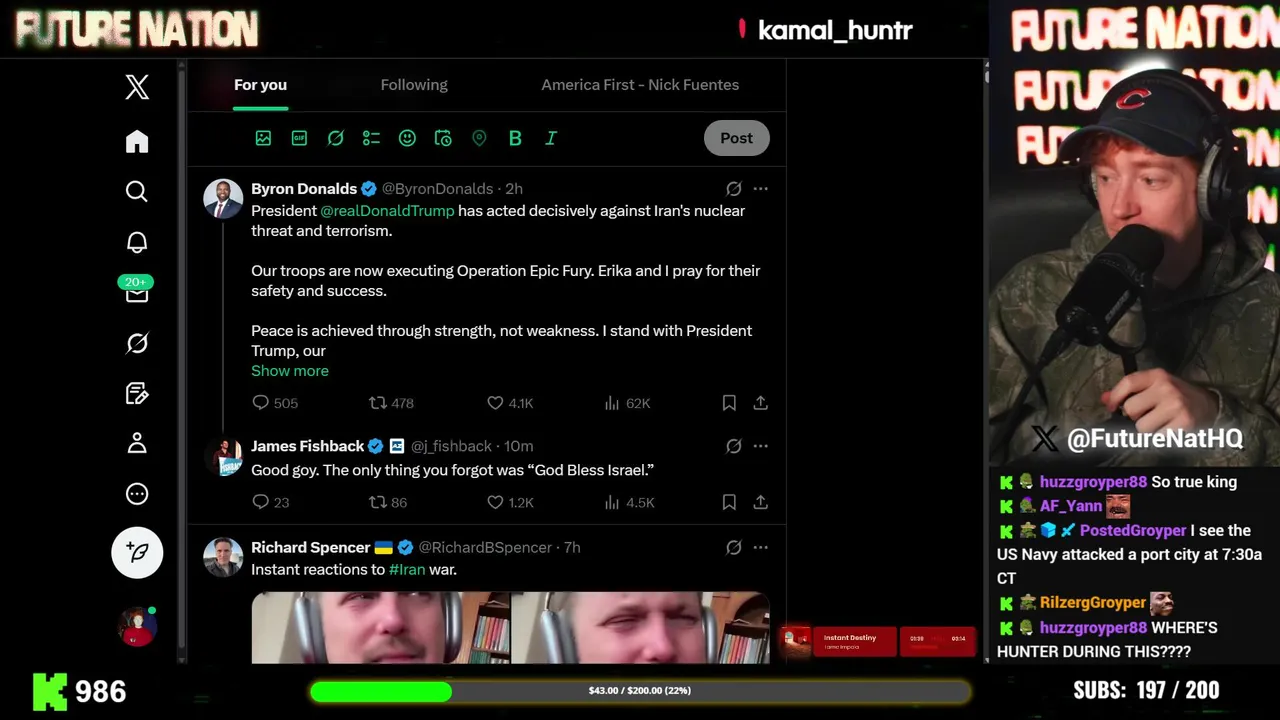Viewport: 1280px width, 720px height.
Task: Bookmark Byron Donalds post
Action: point(729,403)
